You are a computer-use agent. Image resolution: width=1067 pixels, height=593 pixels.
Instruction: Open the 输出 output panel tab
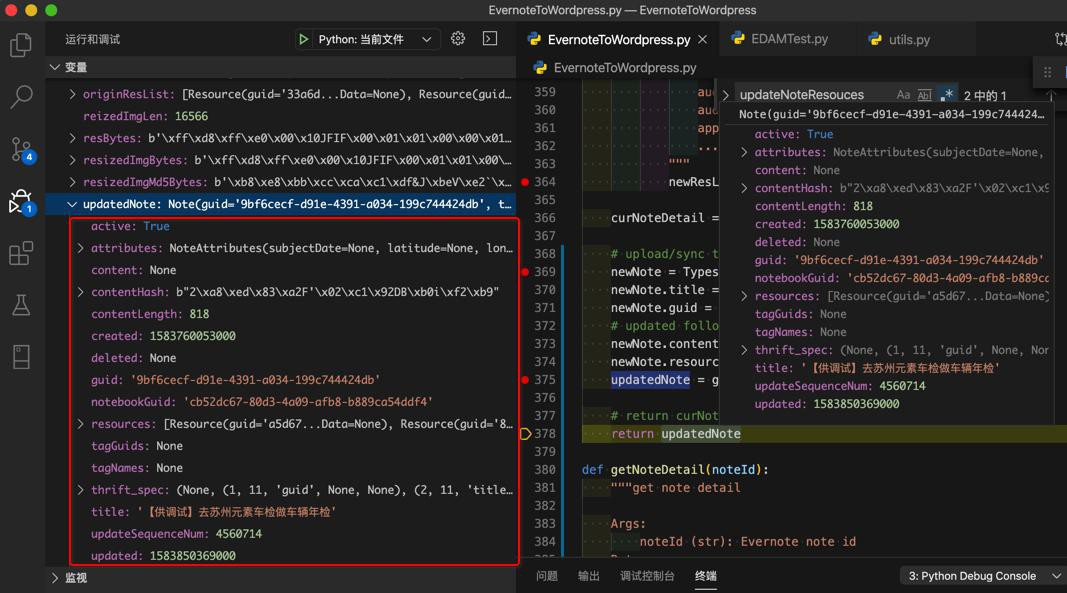pos(589,576)
